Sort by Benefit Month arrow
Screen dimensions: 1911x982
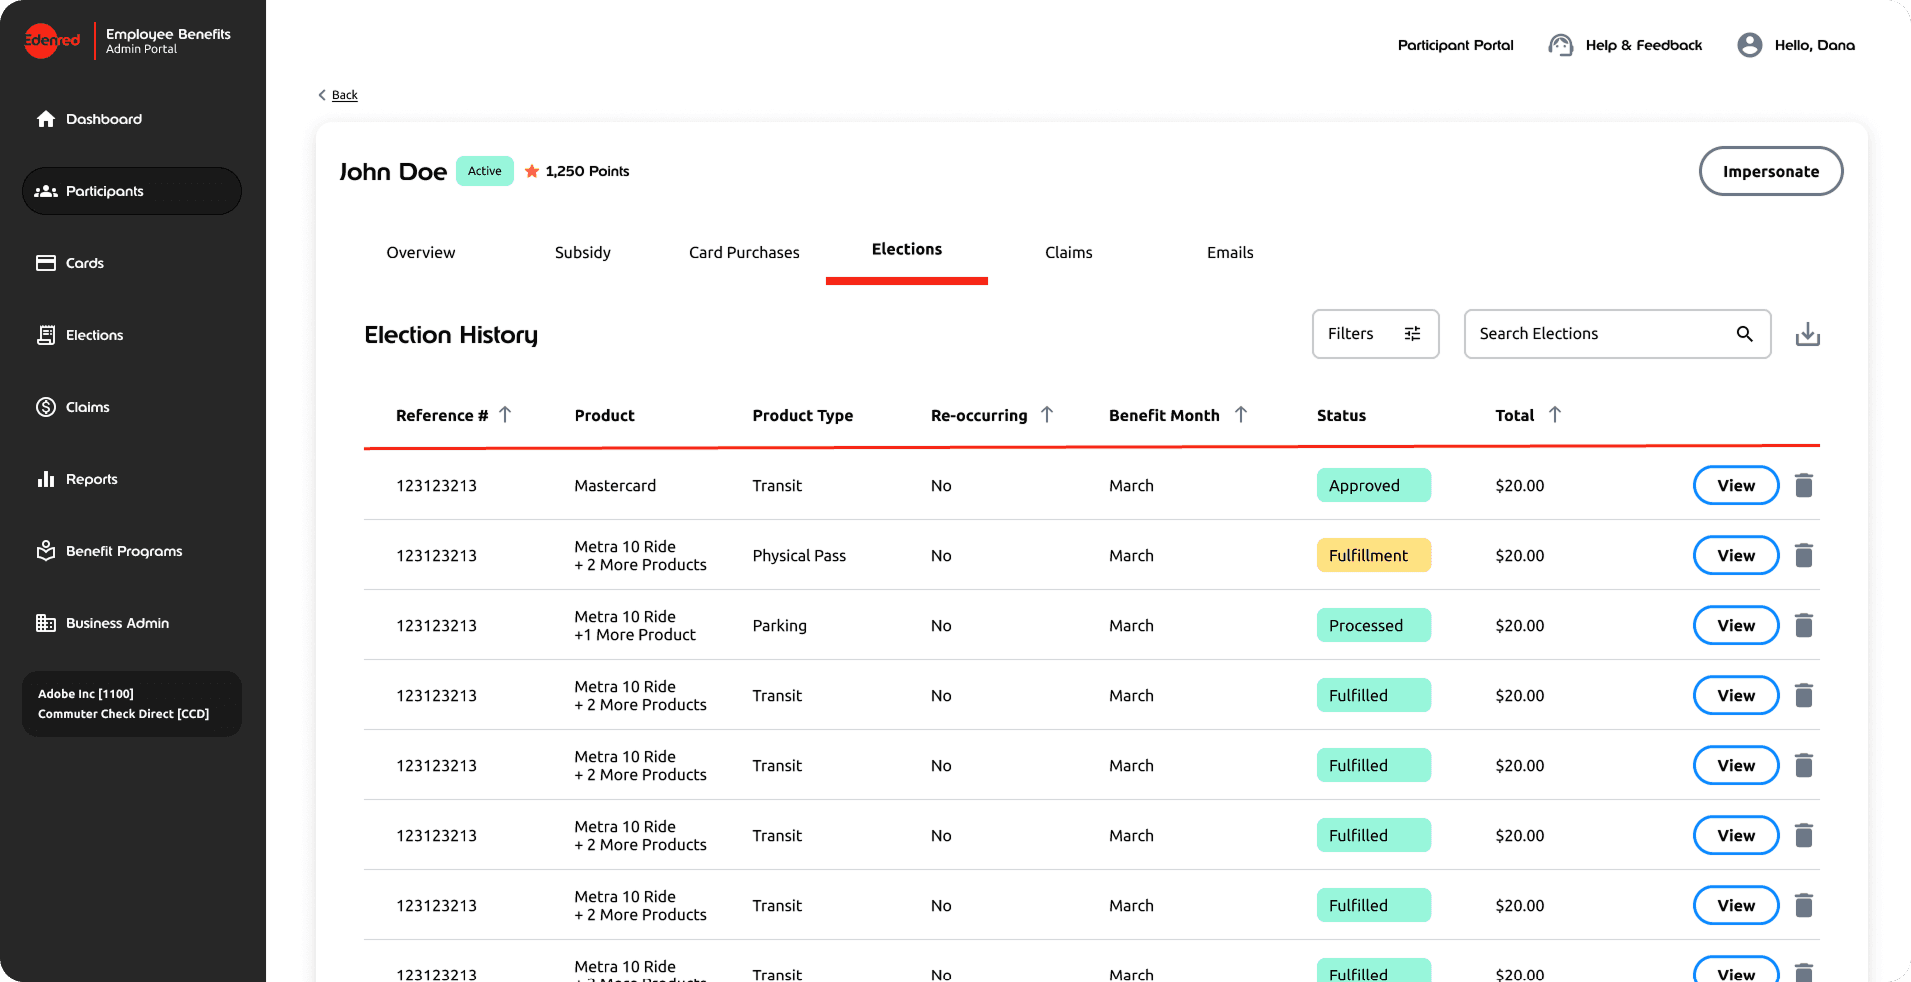(x=1241, y=414)
